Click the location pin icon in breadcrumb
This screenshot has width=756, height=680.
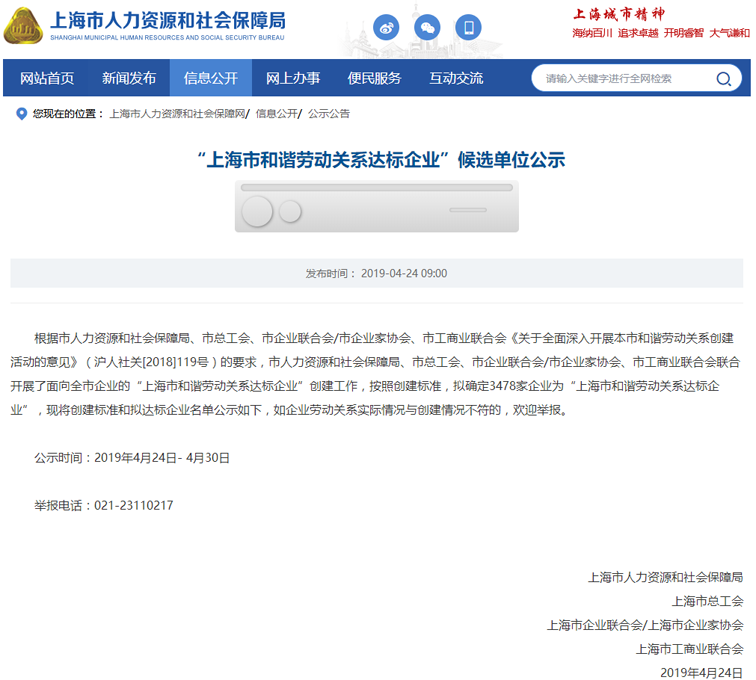click(21, 114)
